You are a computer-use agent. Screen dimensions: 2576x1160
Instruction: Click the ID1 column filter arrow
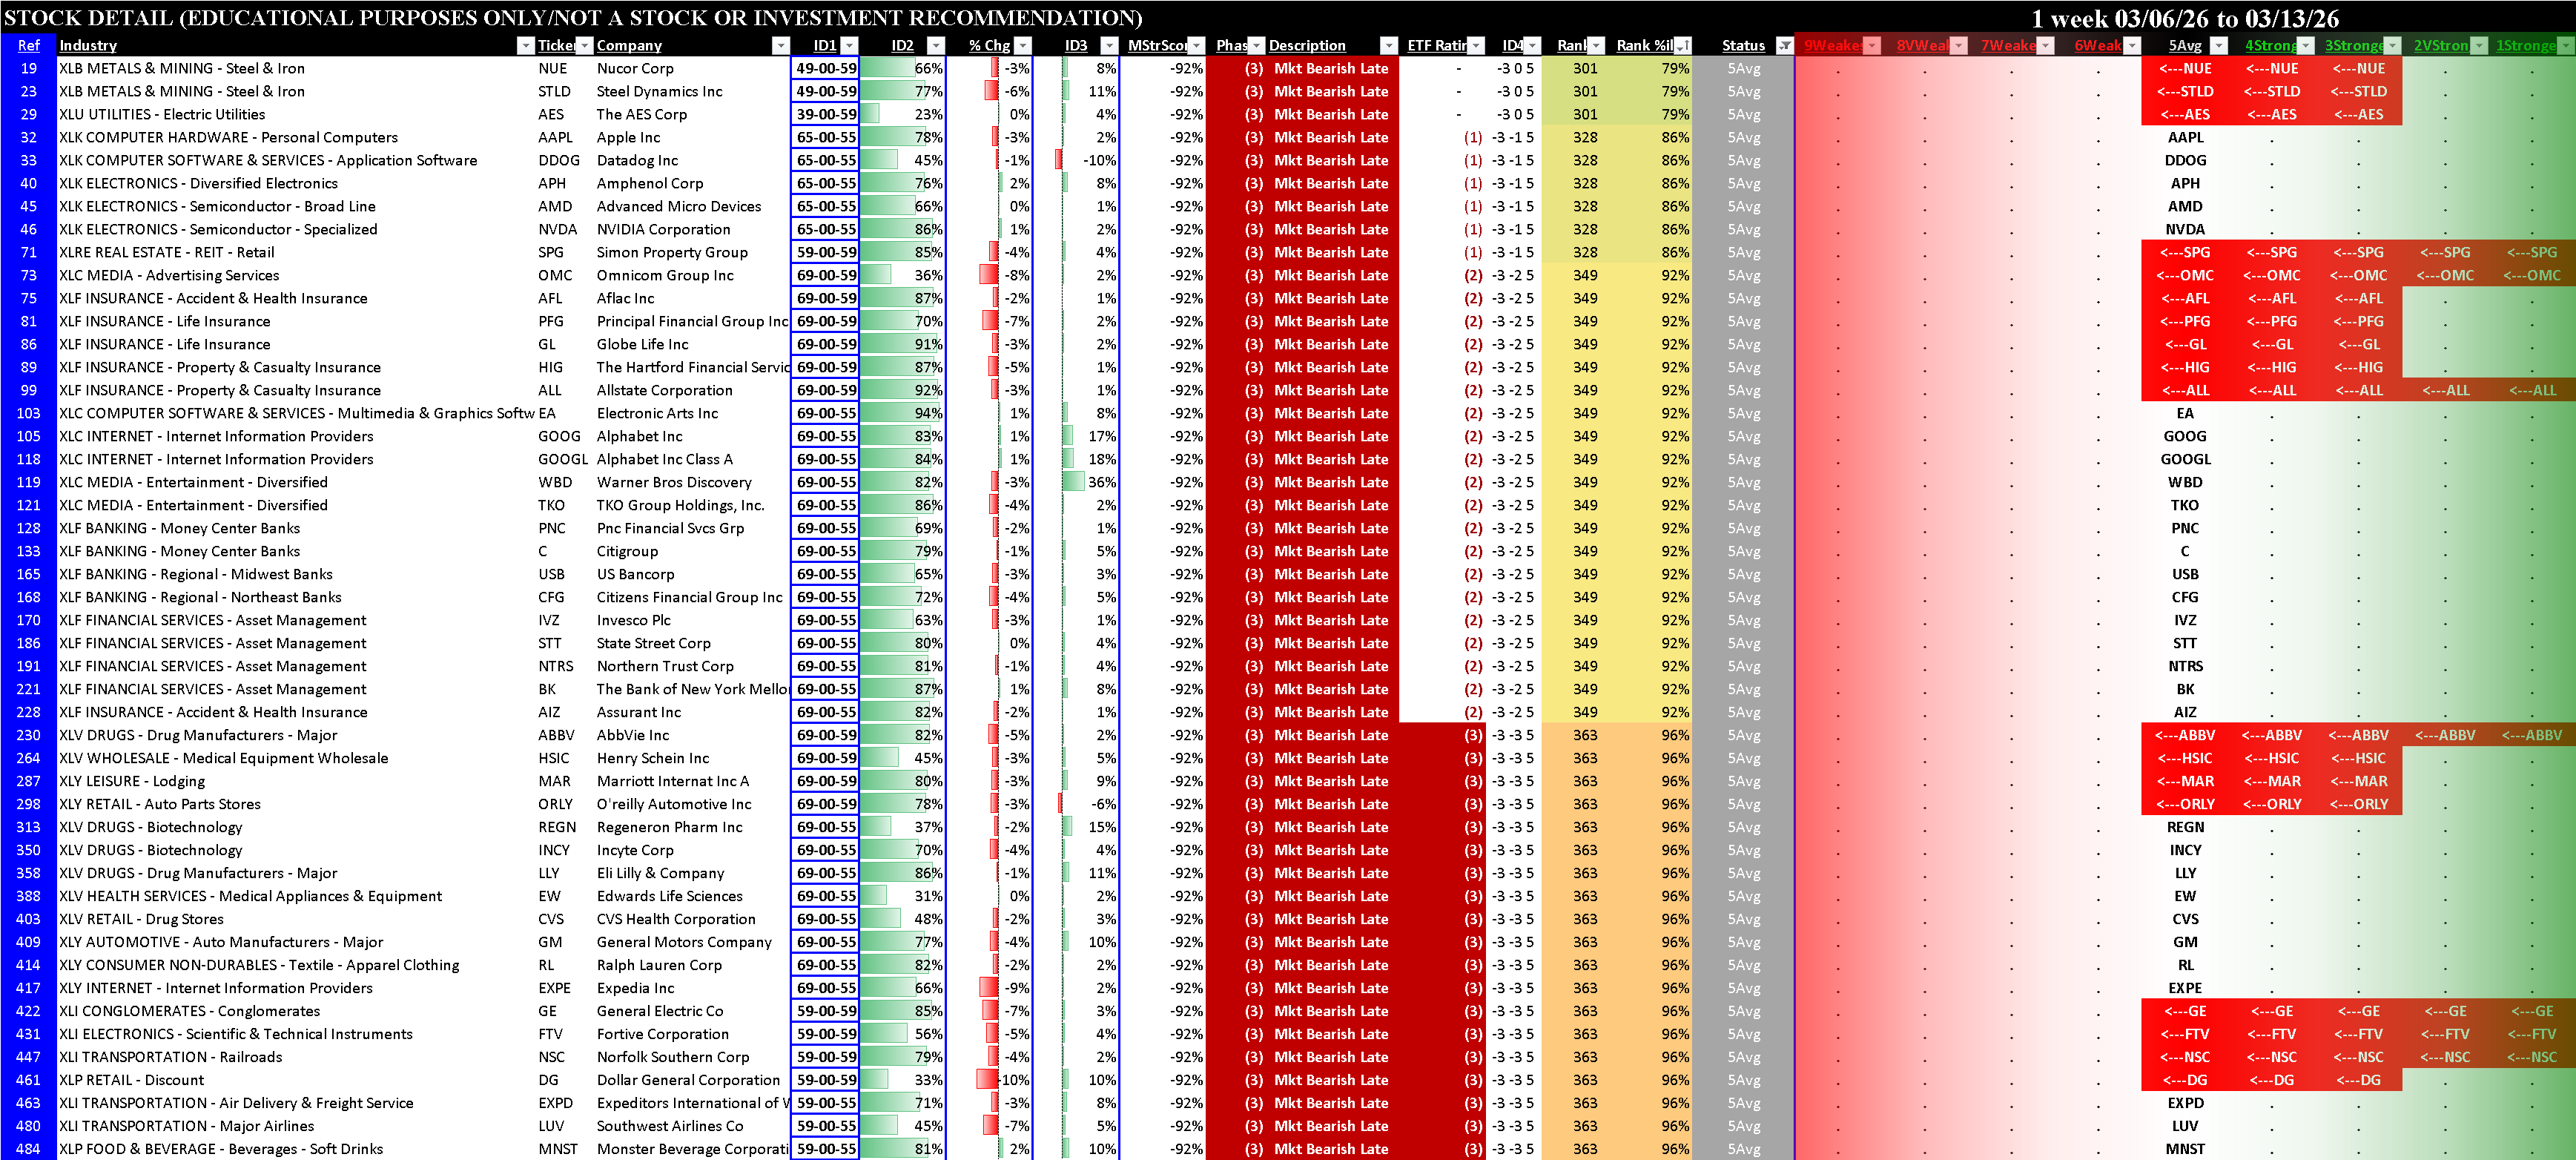(849, 45)
